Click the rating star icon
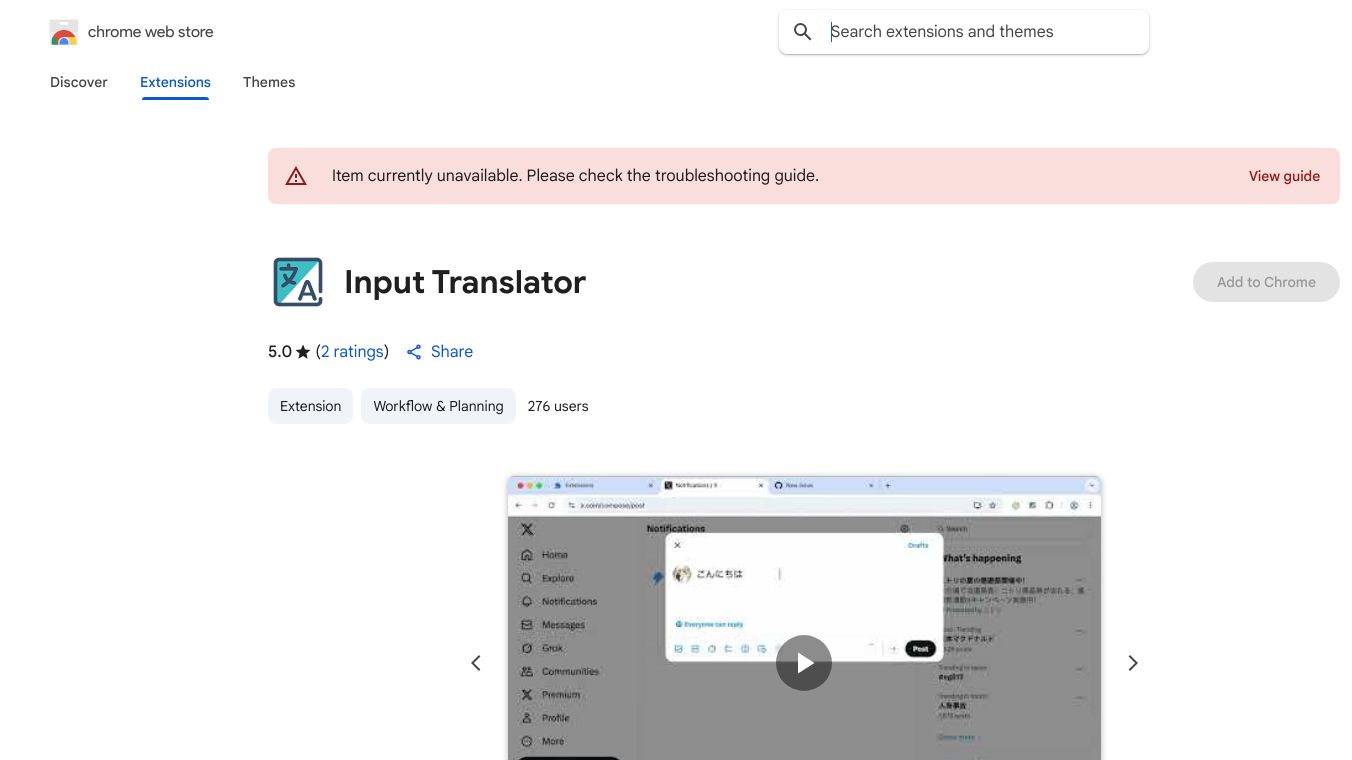The image size is (1352, 760). (x=303, y=352)
